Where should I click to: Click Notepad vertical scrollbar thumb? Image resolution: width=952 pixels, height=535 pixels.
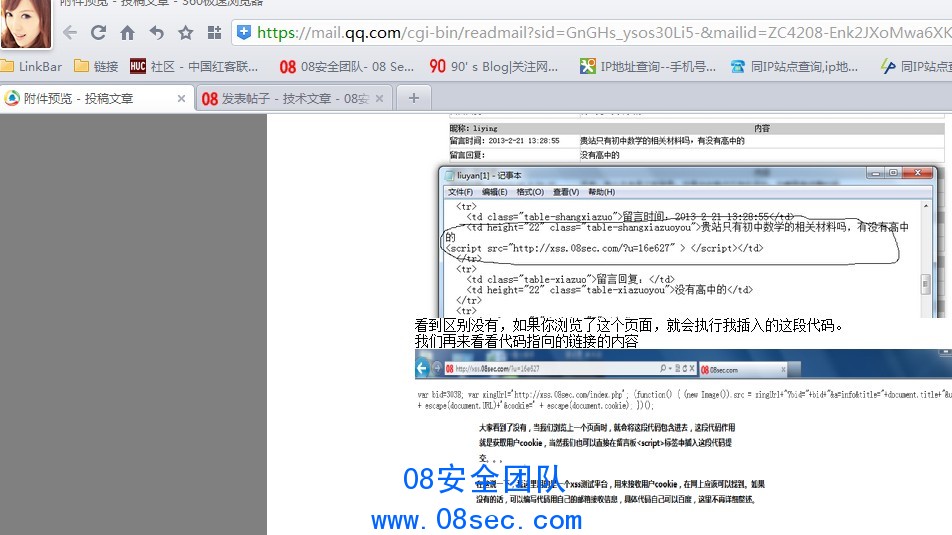coord(925,284)
